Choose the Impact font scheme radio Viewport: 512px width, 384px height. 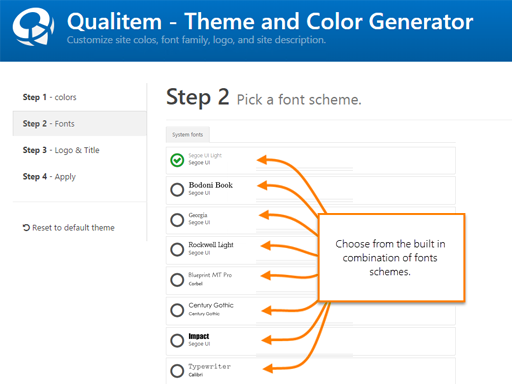(177, 340)
